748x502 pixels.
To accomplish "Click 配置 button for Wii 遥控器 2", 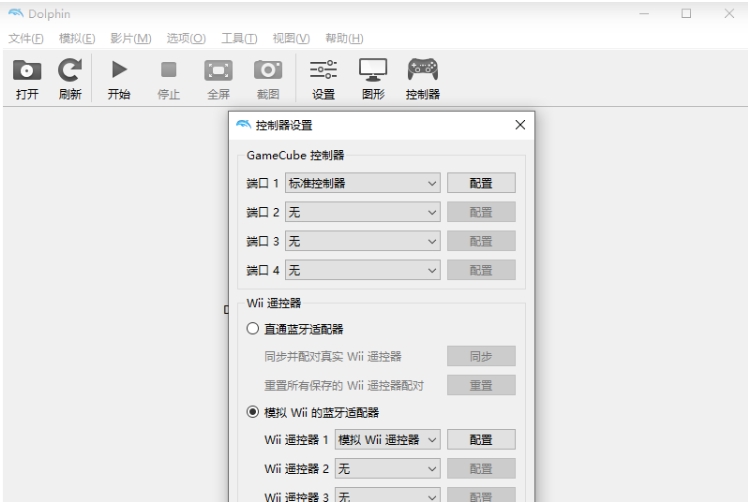I will tap(481, 469).
